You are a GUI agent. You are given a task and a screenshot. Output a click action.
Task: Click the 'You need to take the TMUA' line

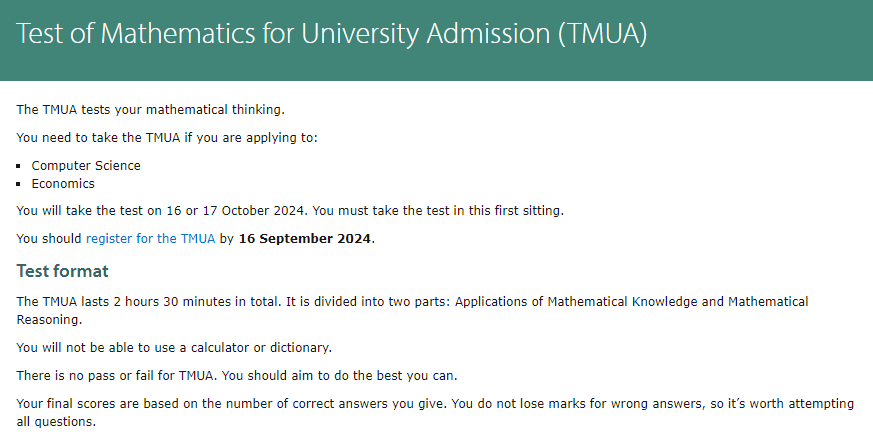click(x=167, y=137)
